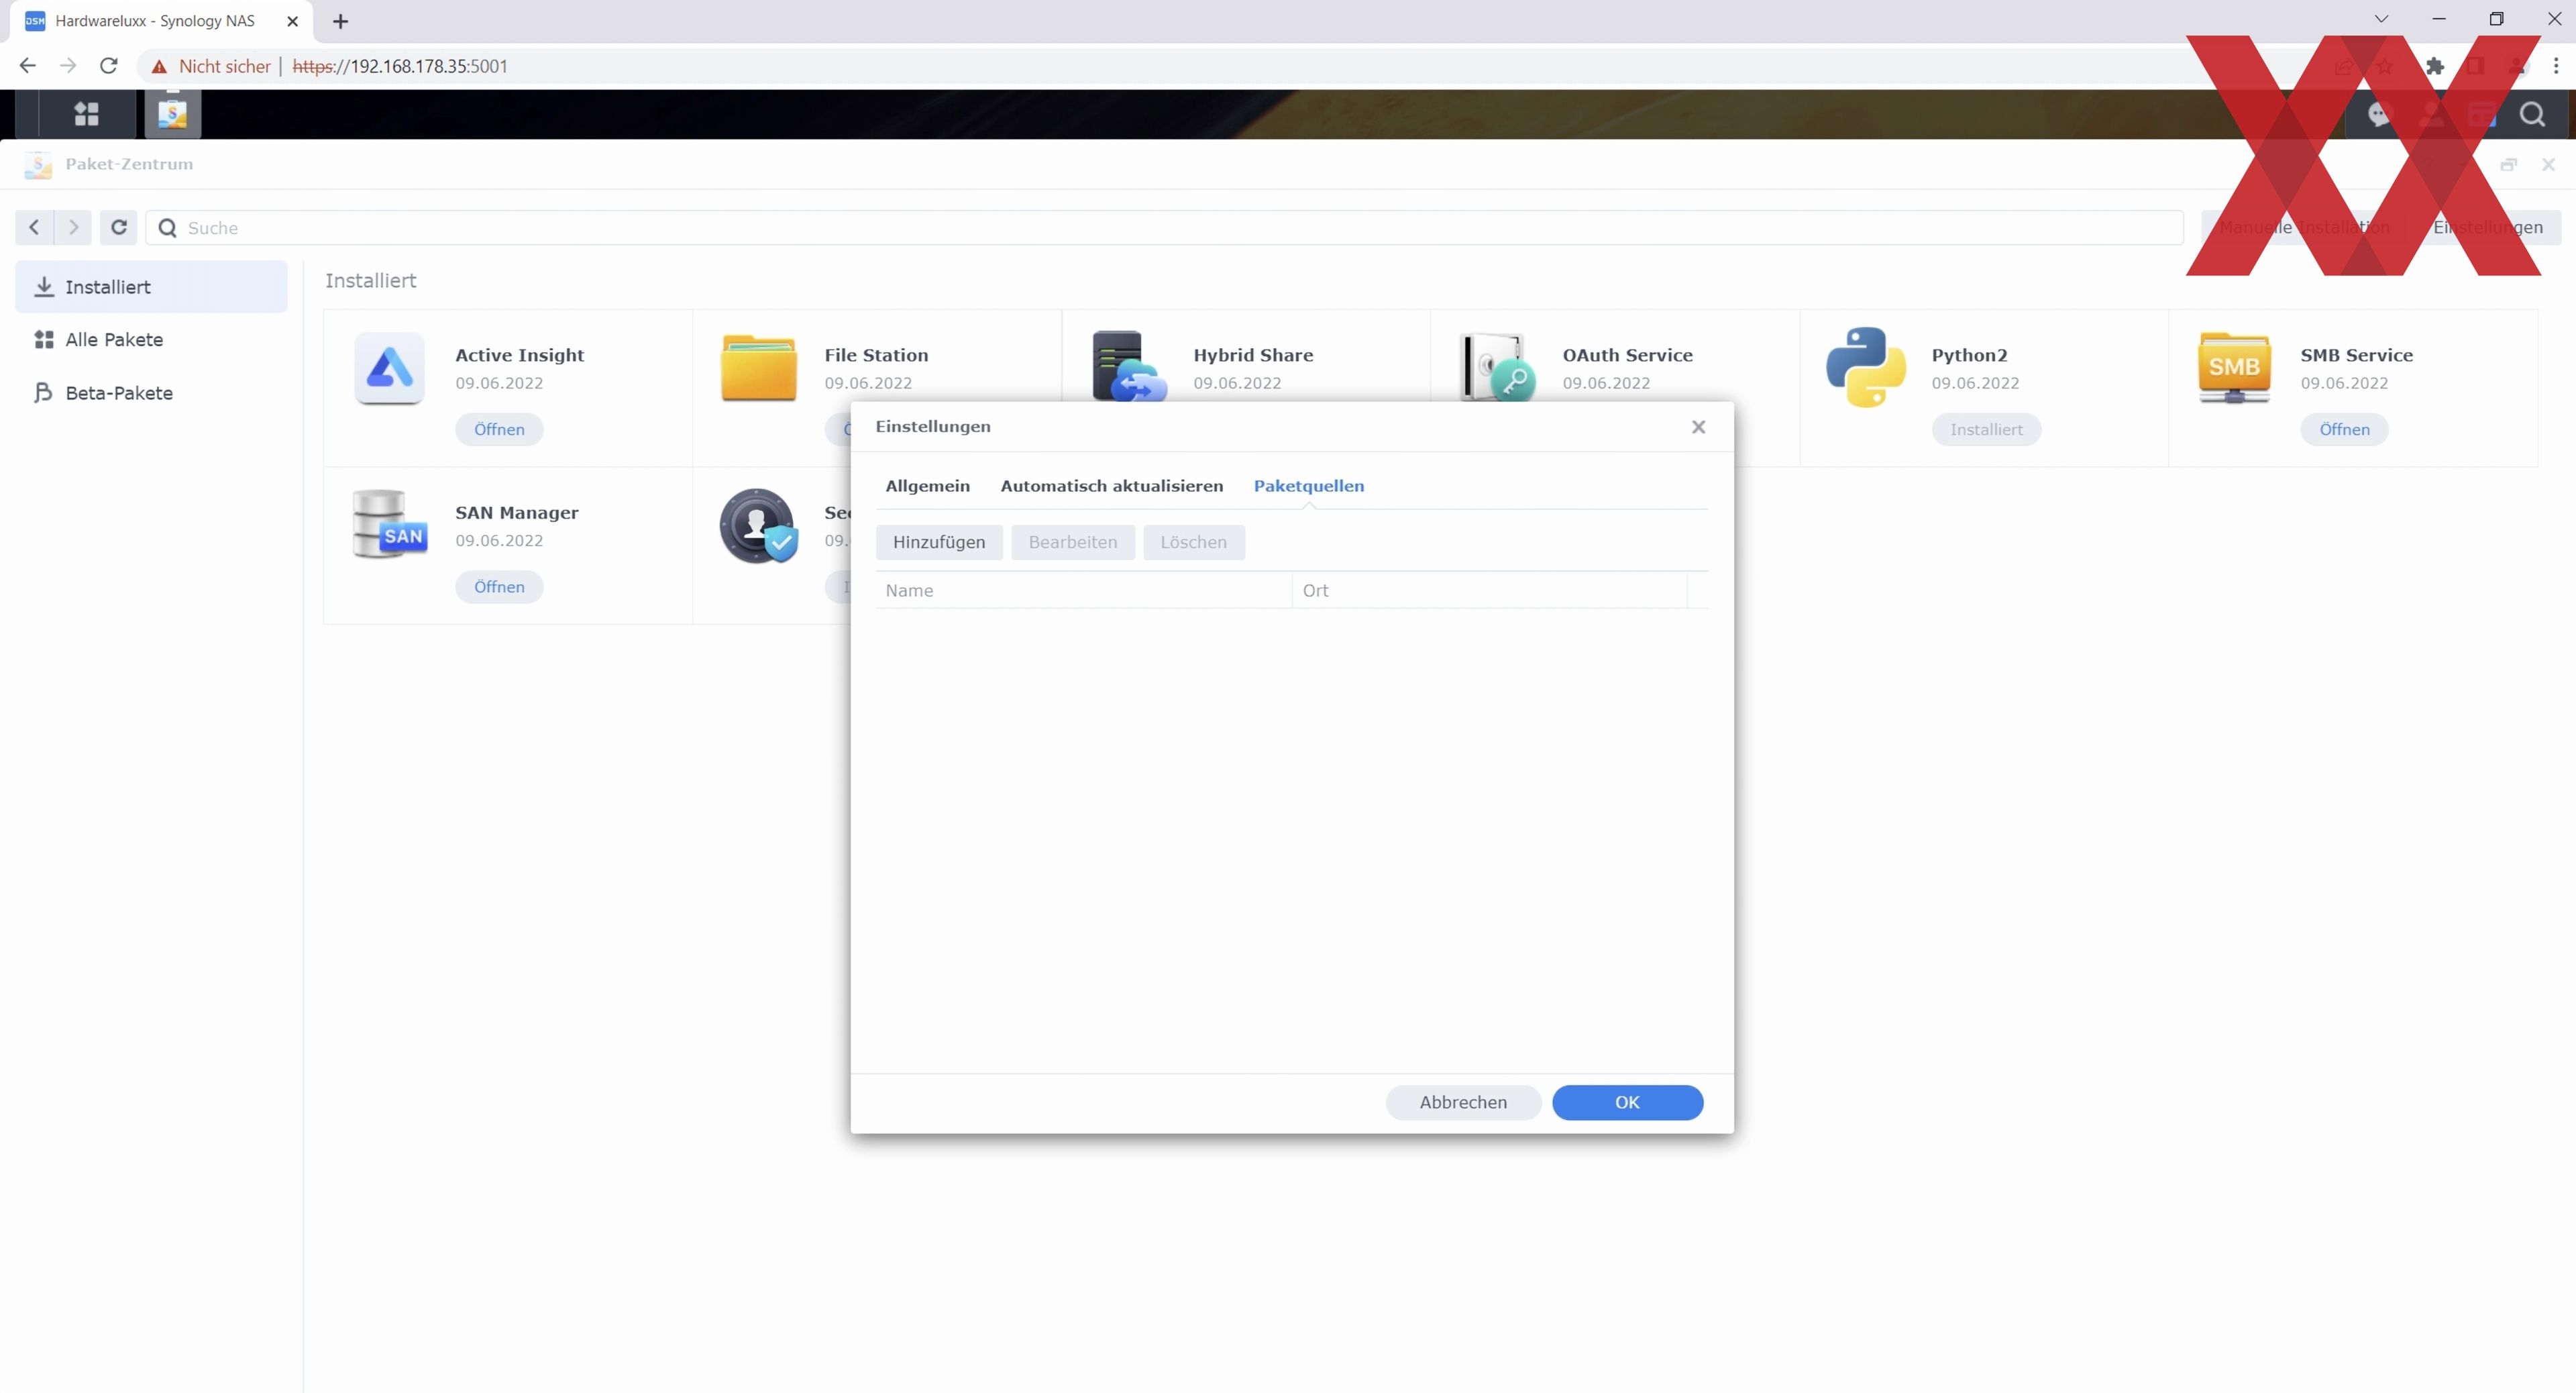Click the Active Insight package icon

[x=390, y=368]
